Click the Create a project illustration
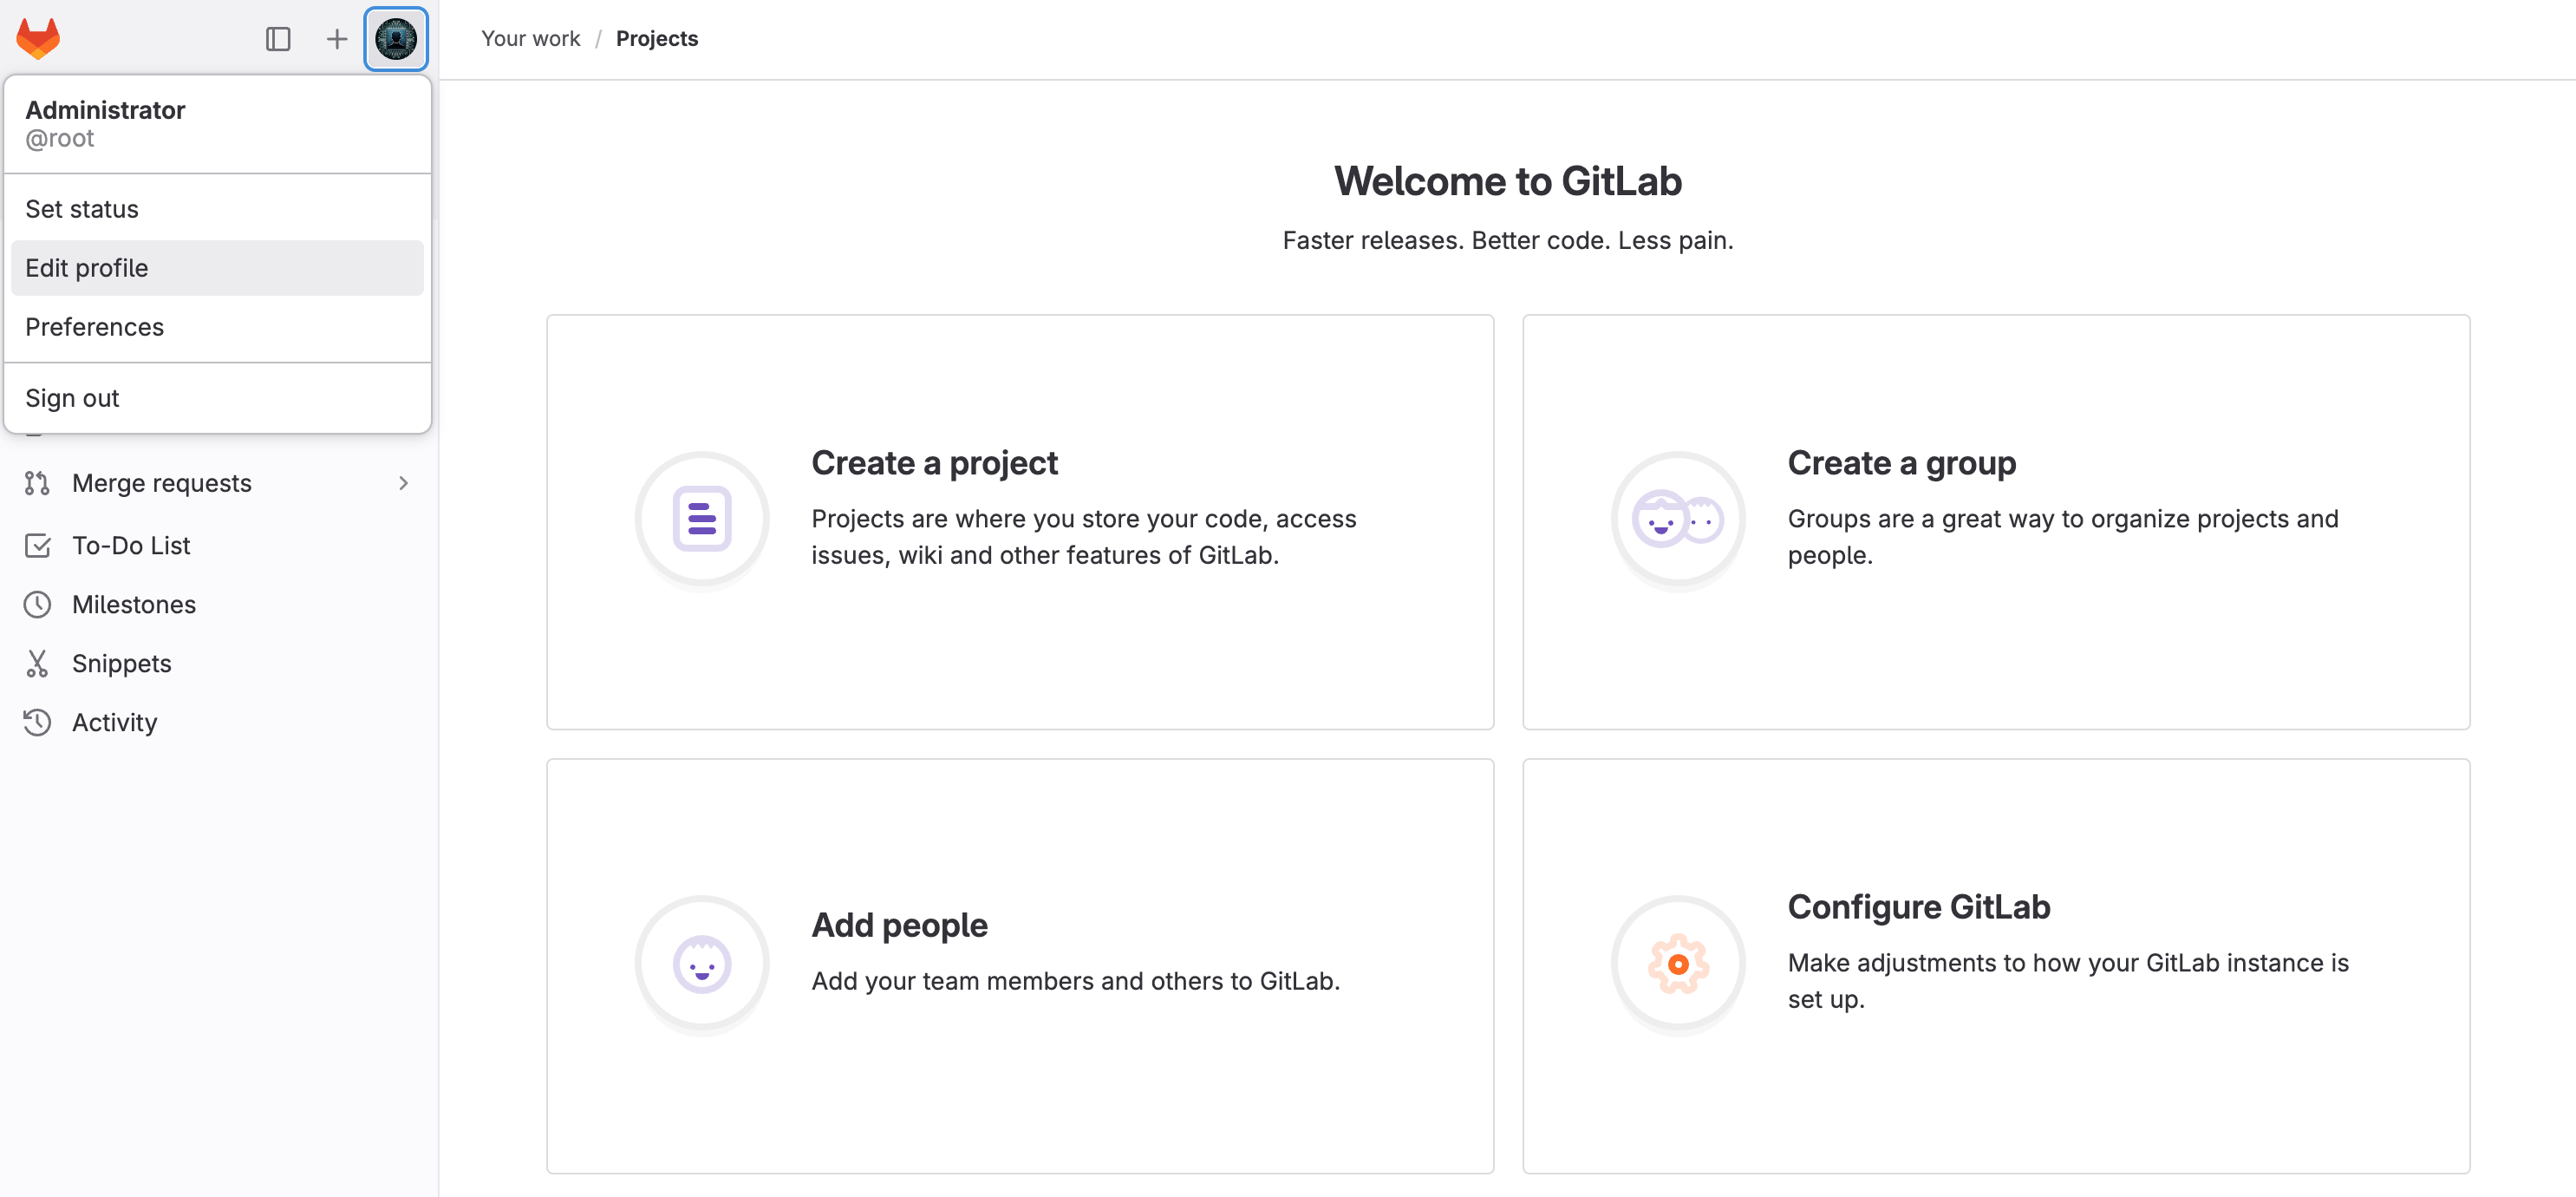Screen dimensions: 2576x1197 (702, 519)
